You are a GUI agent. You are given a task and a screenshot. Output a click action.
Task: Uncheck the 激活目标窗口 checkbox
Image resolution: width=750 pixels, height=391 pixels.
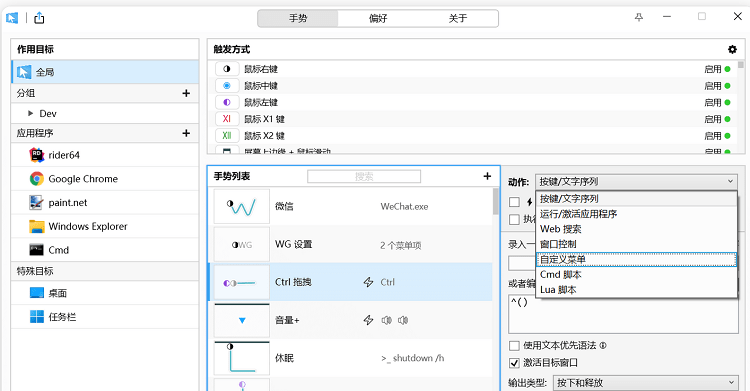click(514, 363)
